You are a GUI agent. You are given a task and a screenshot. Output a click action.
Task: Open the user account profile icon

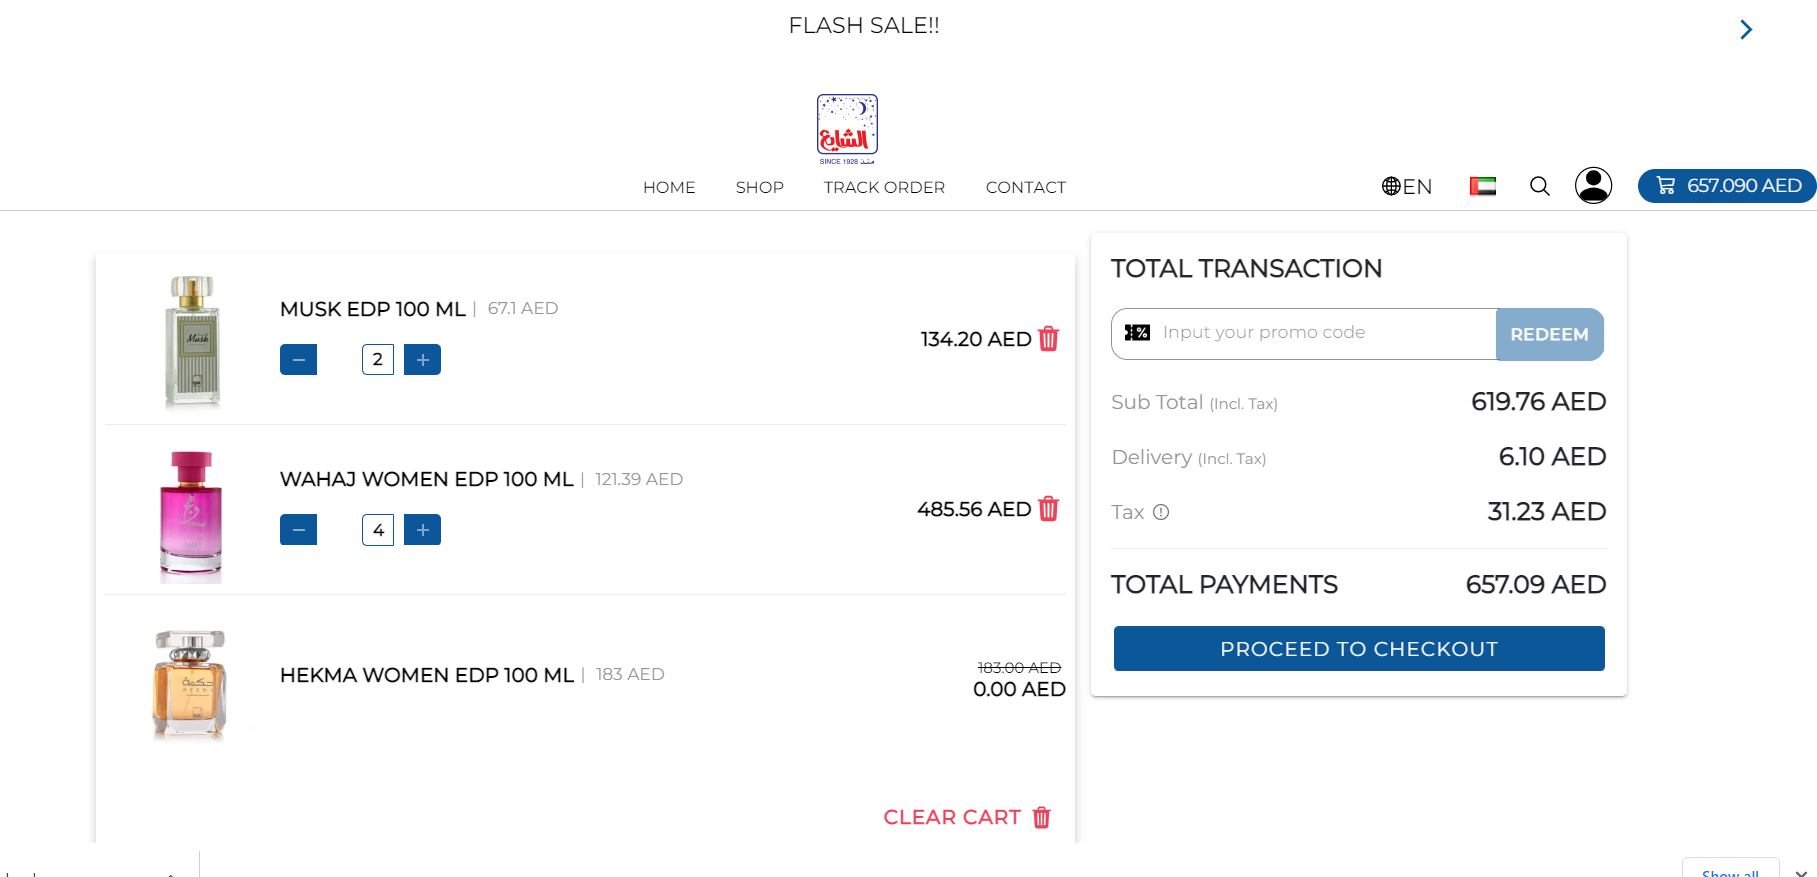[x=1593, y=186]
